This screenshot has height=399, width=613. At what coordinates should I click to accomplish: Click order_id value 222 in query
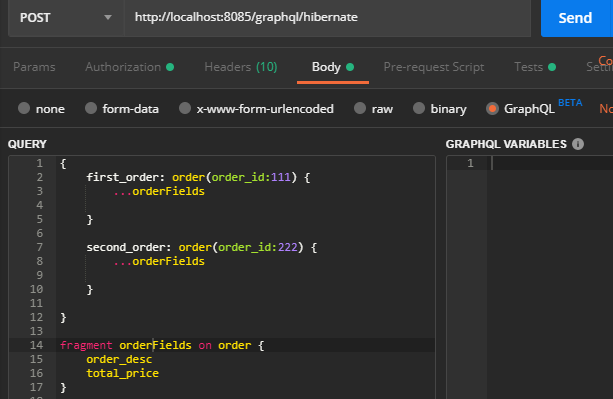(287, 247)
